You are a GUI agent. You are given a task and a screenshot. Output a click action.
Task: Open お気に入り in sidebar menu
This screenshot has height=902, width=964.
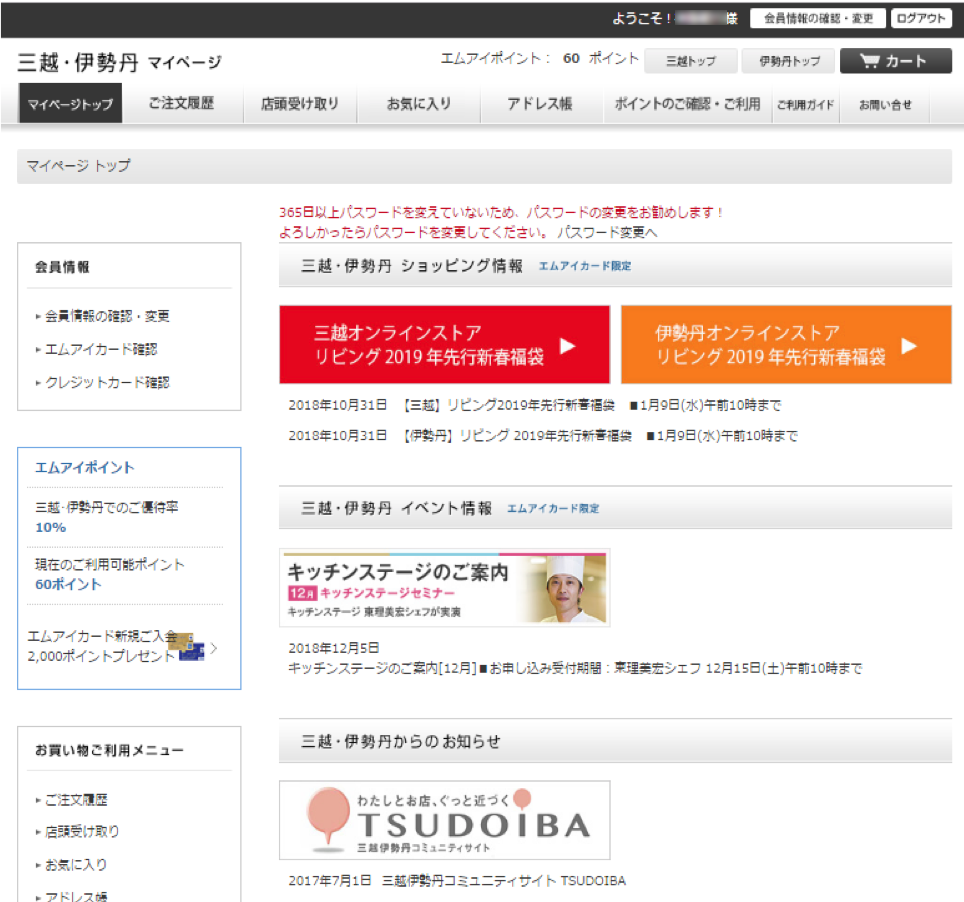click(x=76, y=864)
